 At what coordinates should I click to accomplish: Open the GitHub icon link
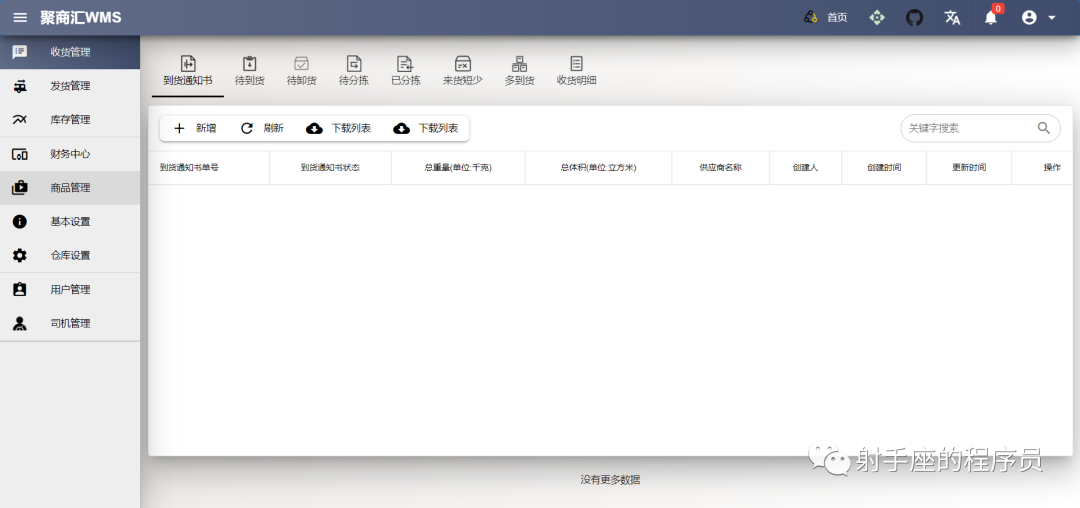click(914, 18)
